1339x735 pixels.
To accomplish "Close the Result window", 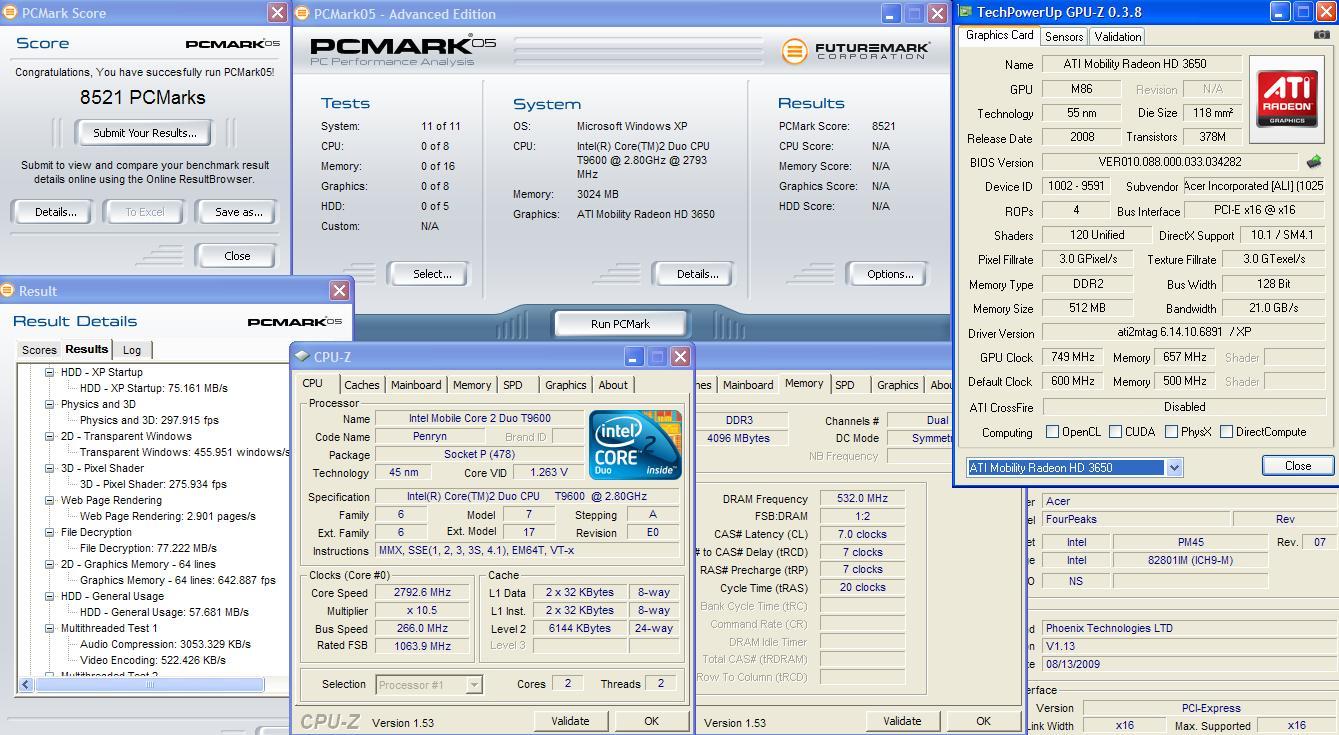I will click(339, 291).
